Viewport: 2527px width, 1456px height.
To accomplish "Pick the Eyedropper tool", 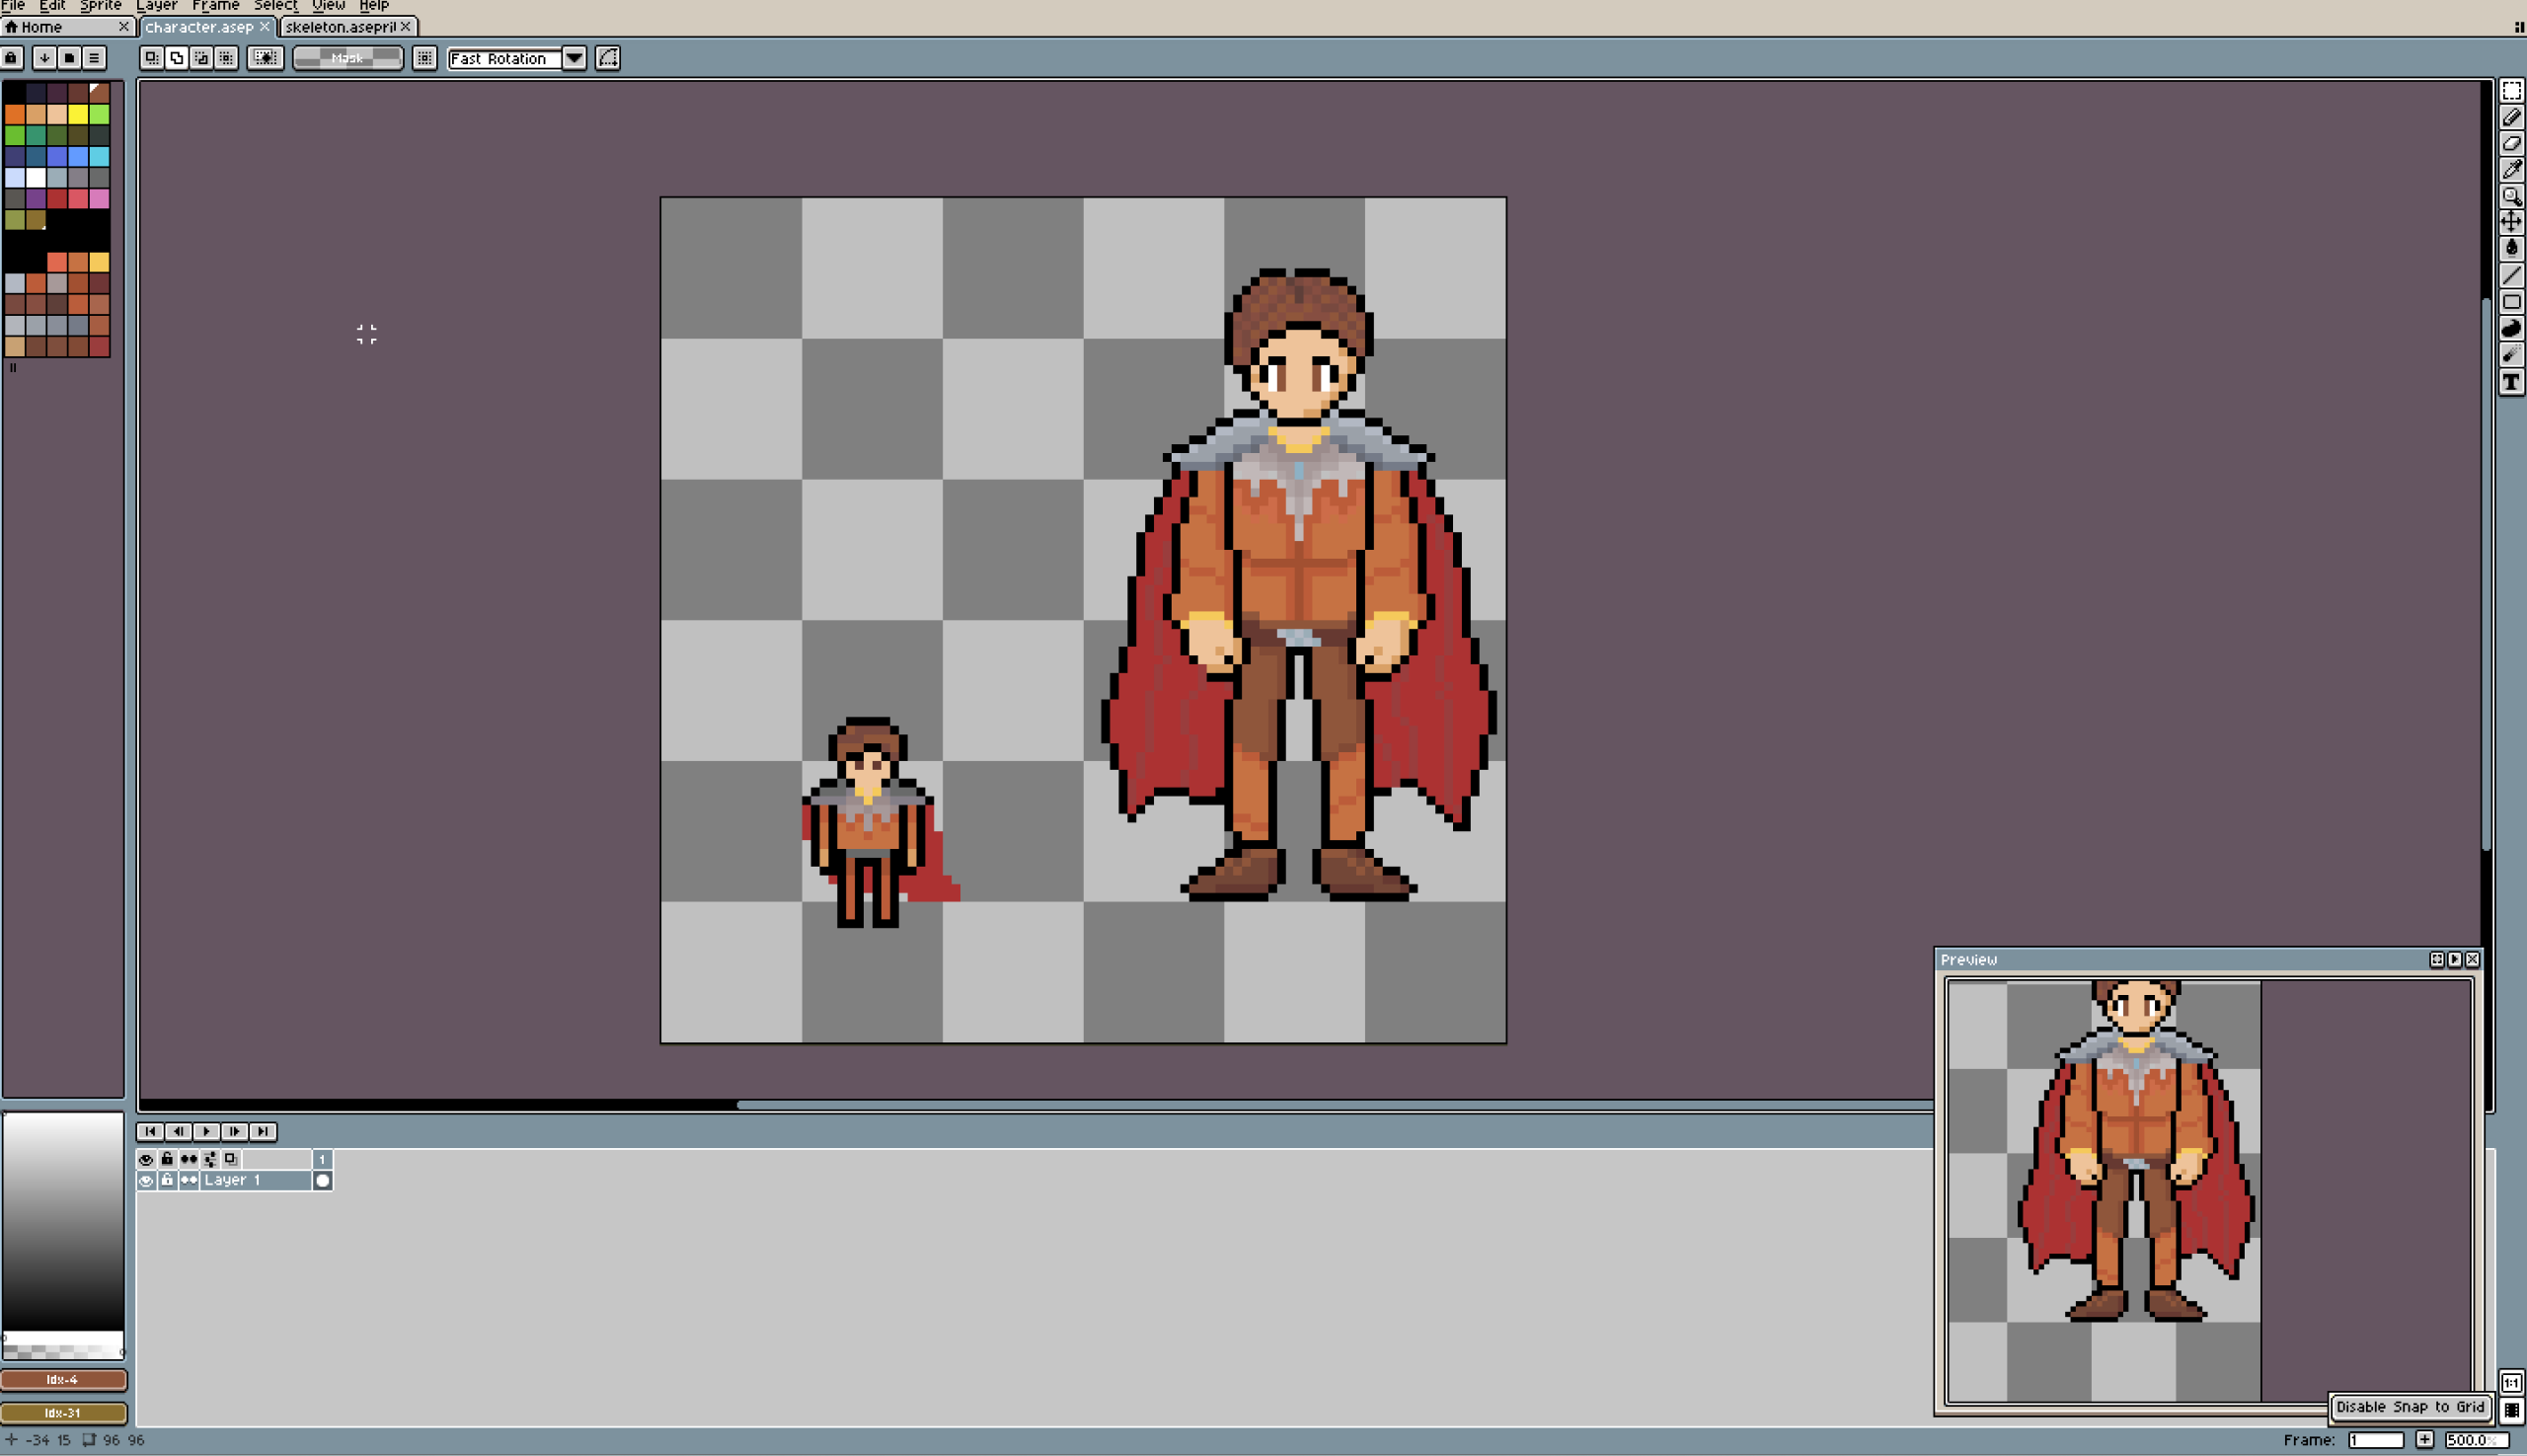I will [2511, 169].
